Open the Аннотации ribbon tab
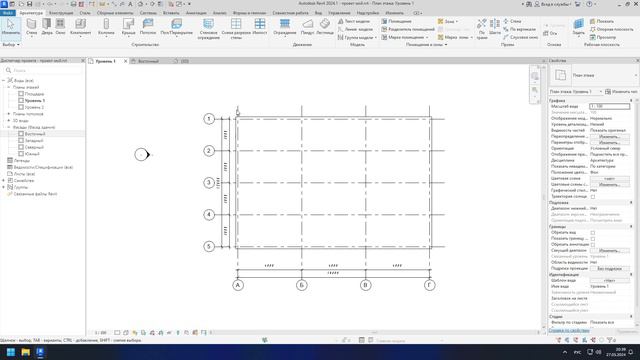Image resolution: width=640 pixels, height=360 pixels. pyautogui.click(x=196, y=13)
